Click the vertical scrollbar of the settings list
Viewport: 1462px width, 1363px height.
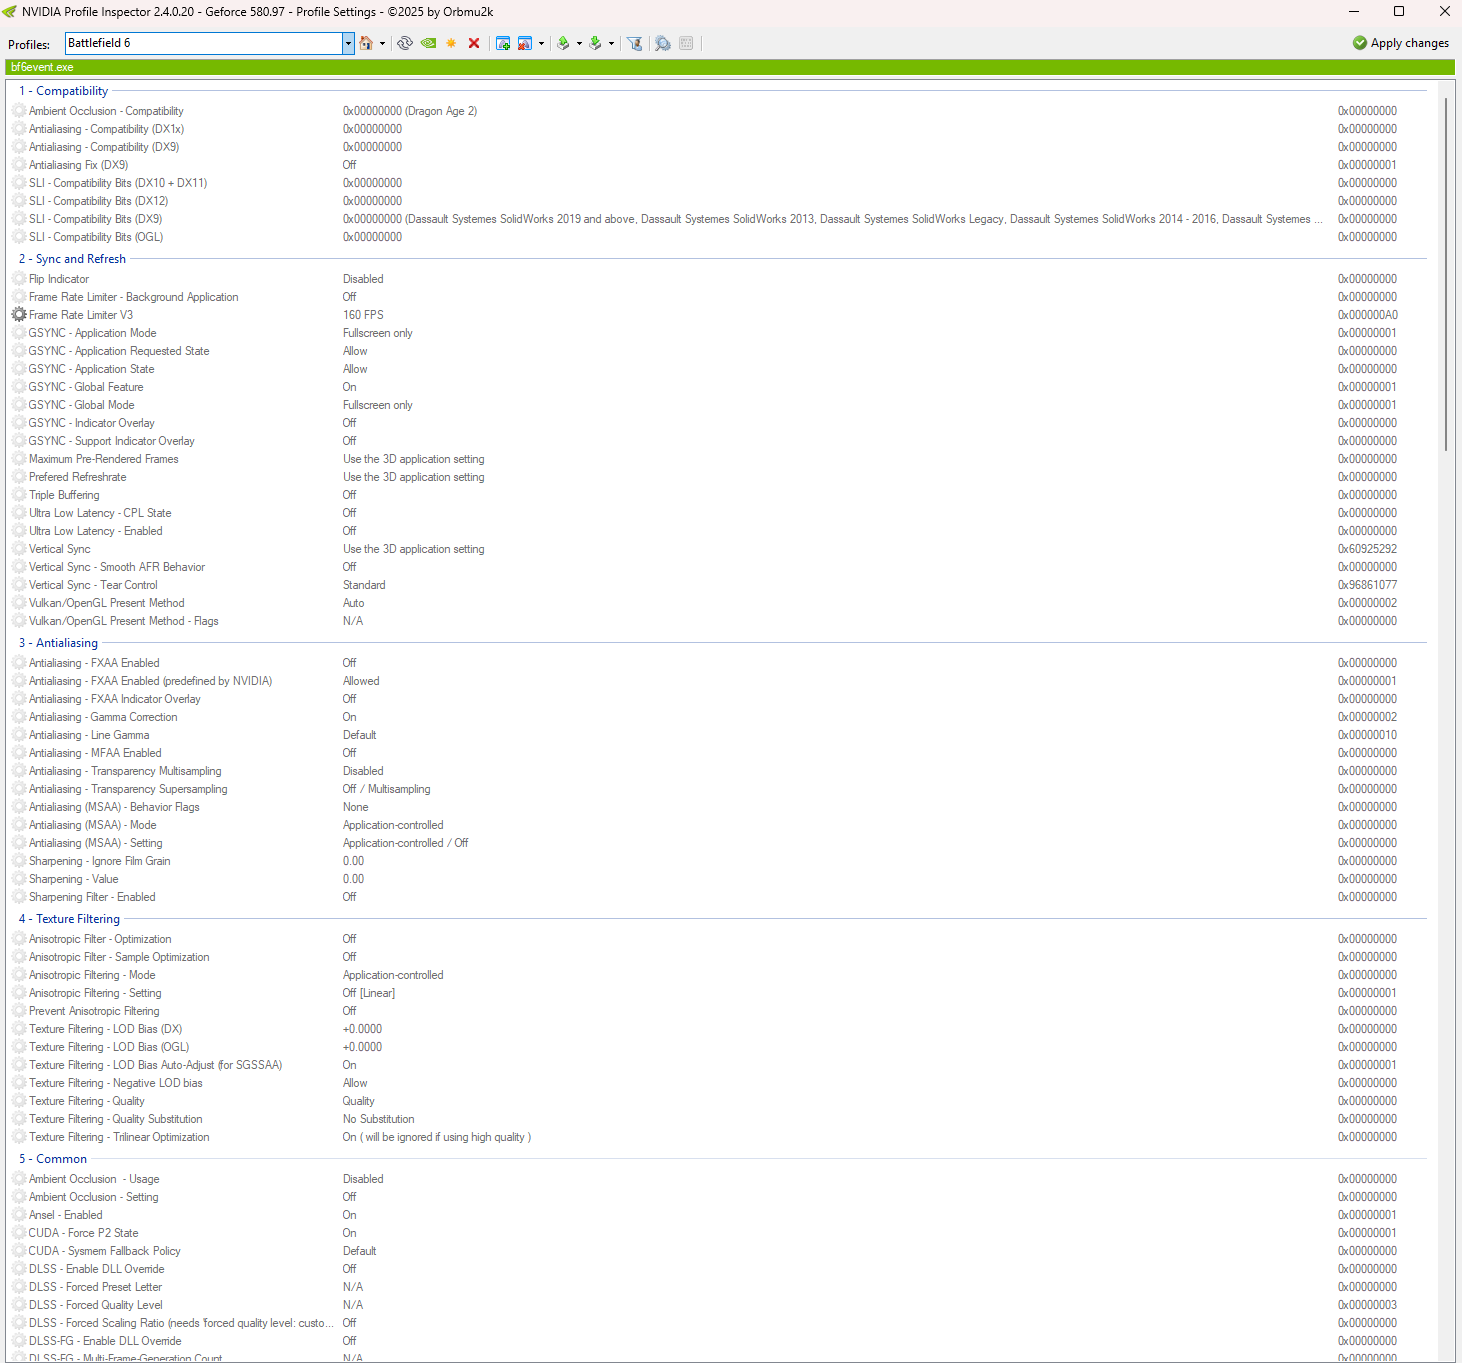click(x=1447, y=275)
